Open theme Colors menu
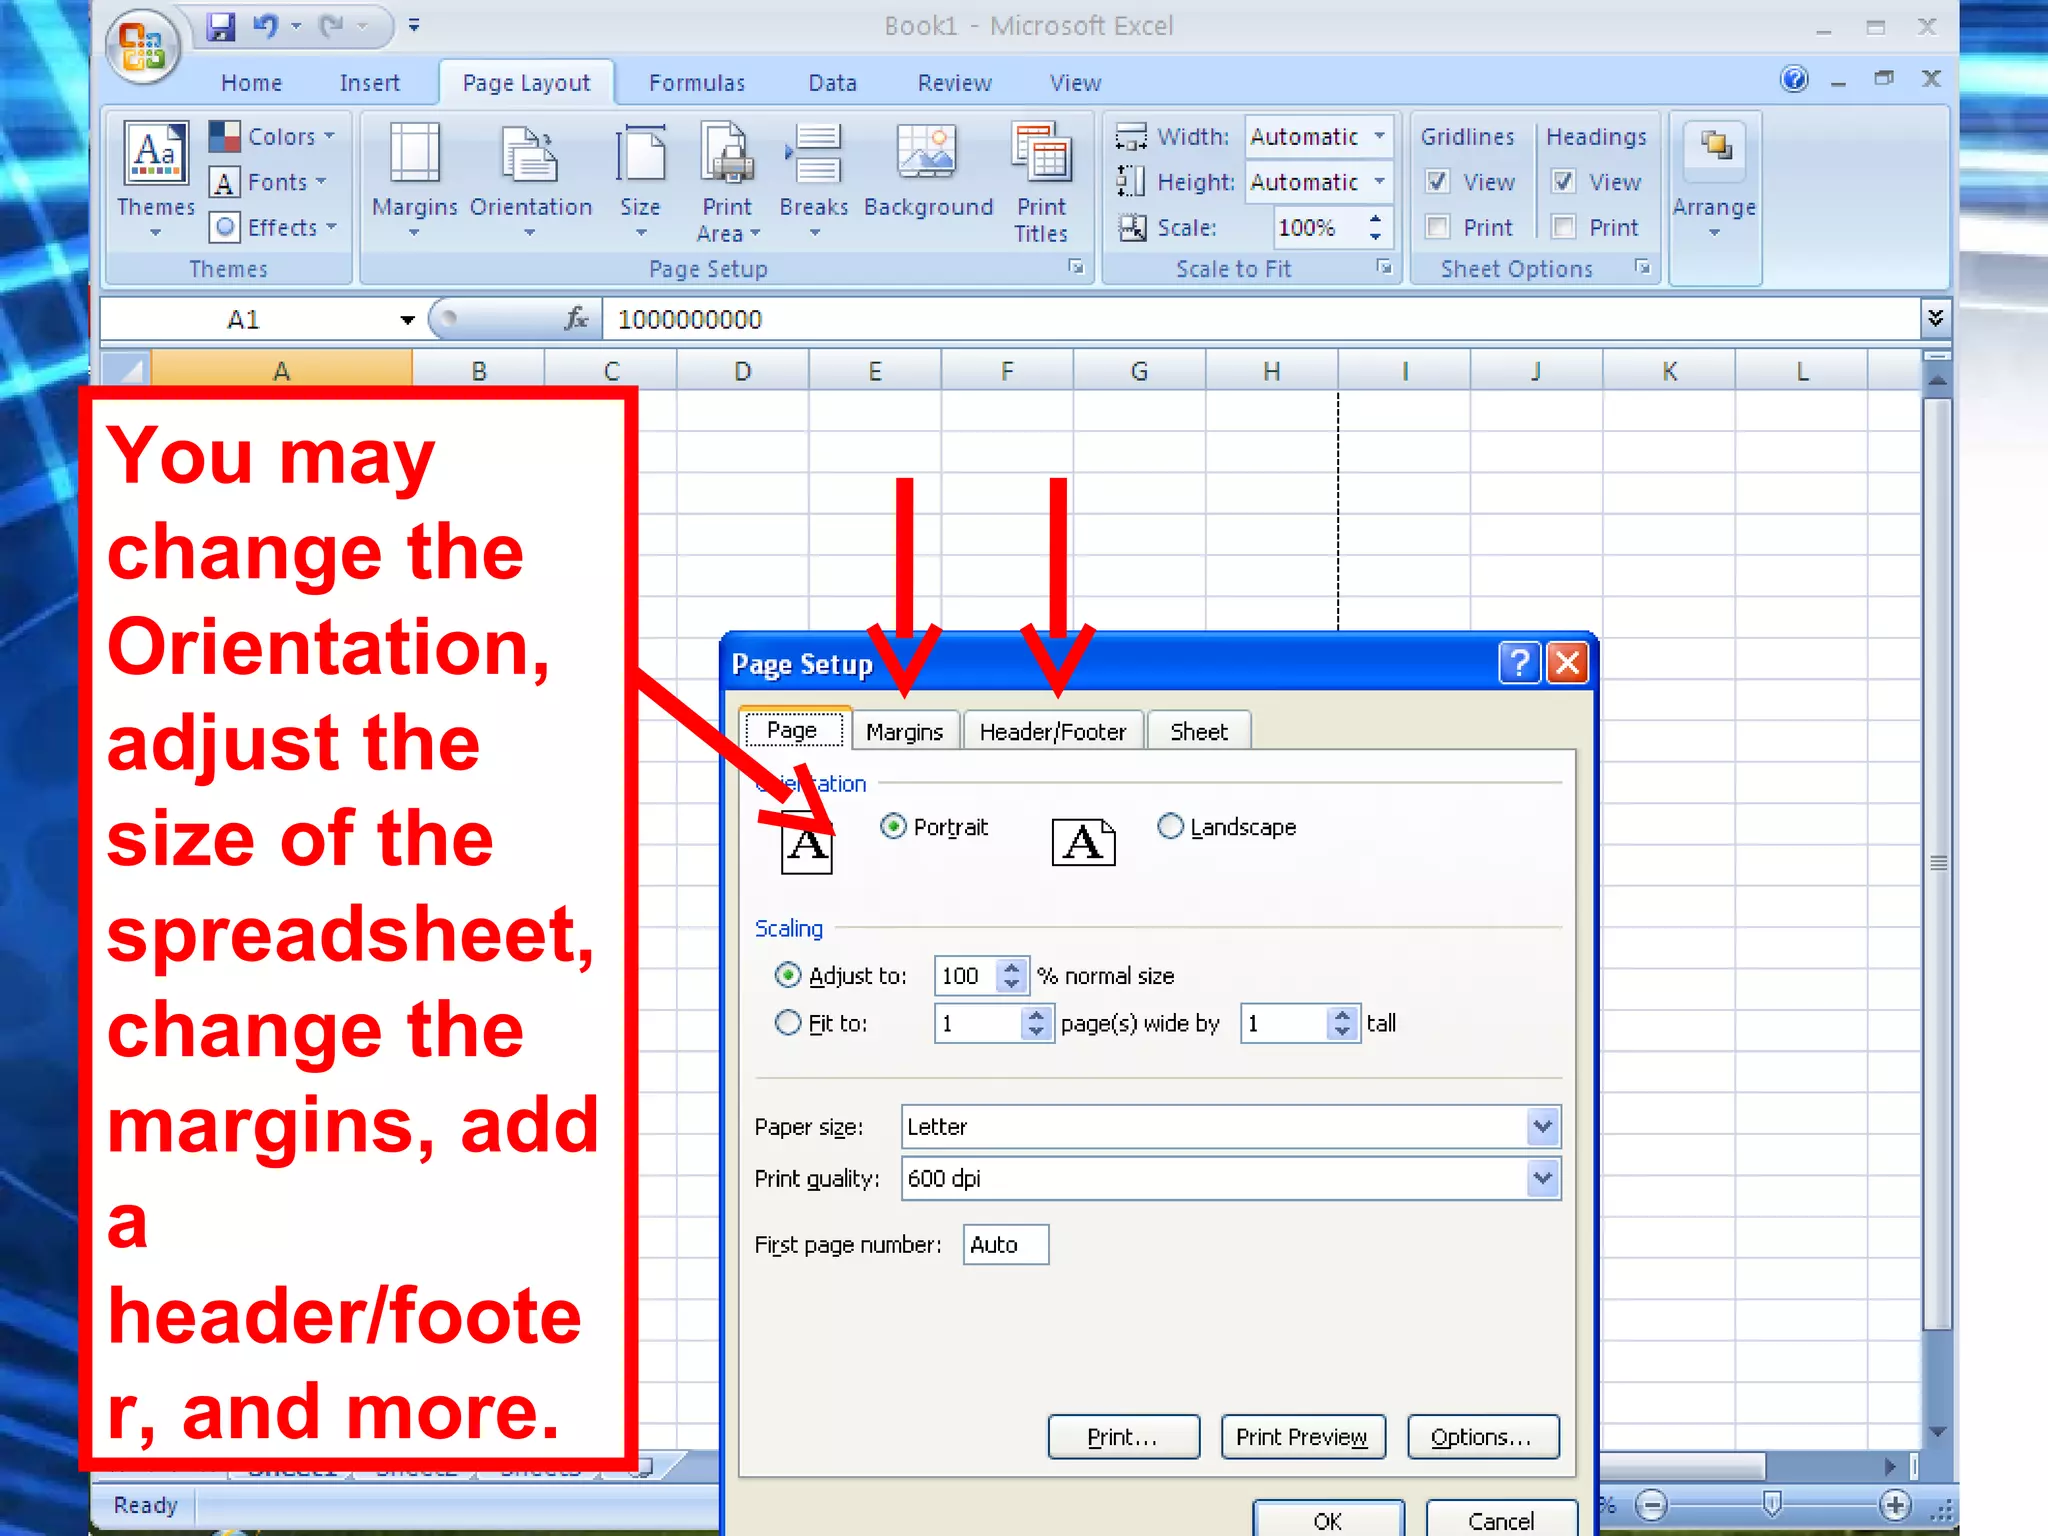Viewport: 2048px width, 1536px height. tap(273, 136)
